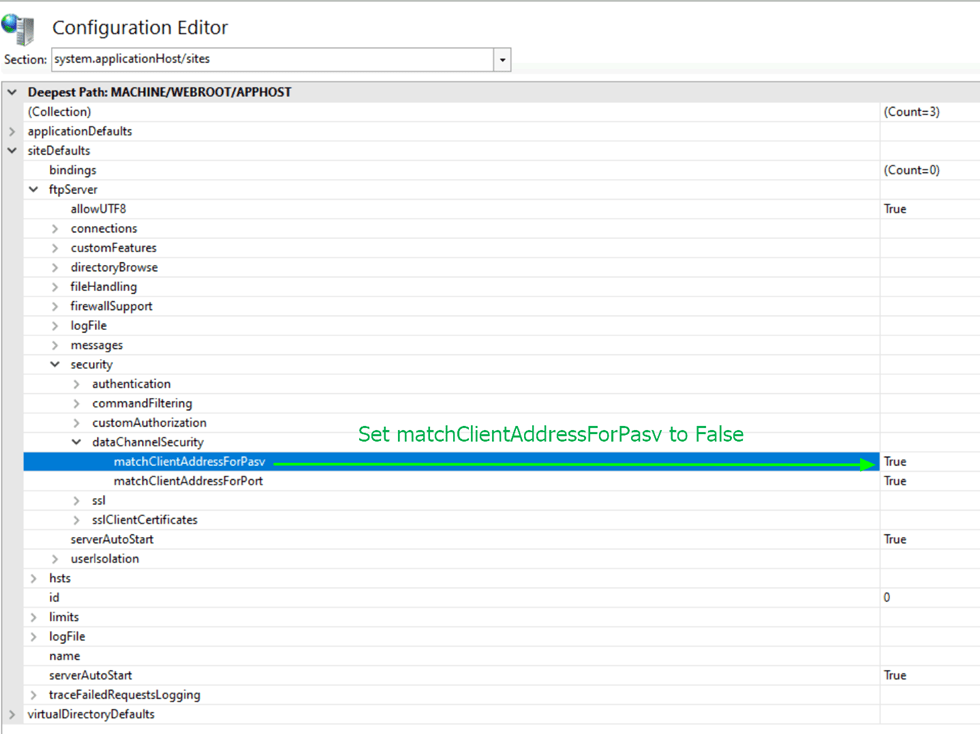Expand the virtualDirectoryDefaults node

coord(12,714)
